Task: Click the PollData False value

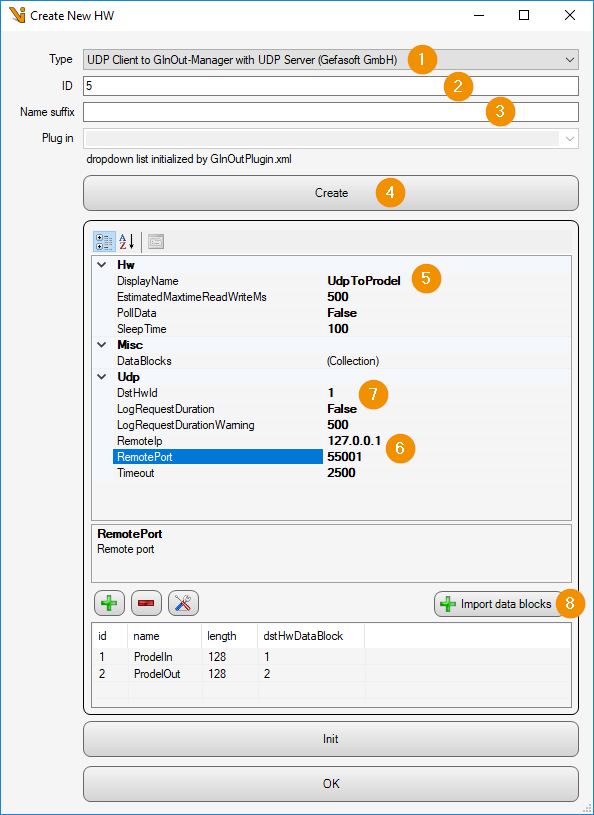Action: click(x=342, y=313)
